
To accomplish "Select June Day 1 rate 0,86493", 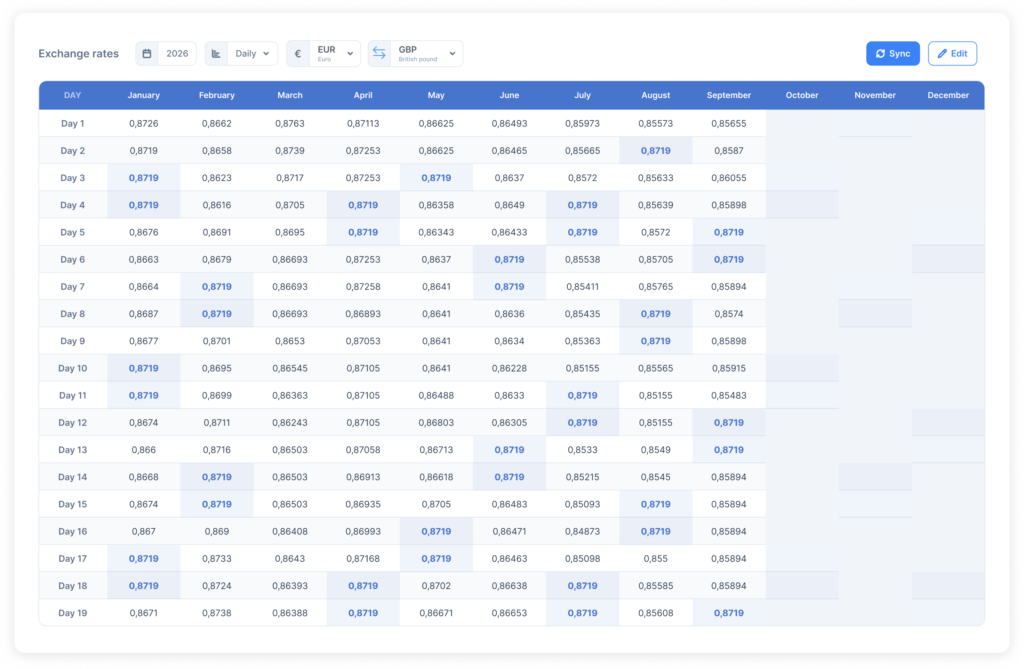I will click(x=509, y=123).
